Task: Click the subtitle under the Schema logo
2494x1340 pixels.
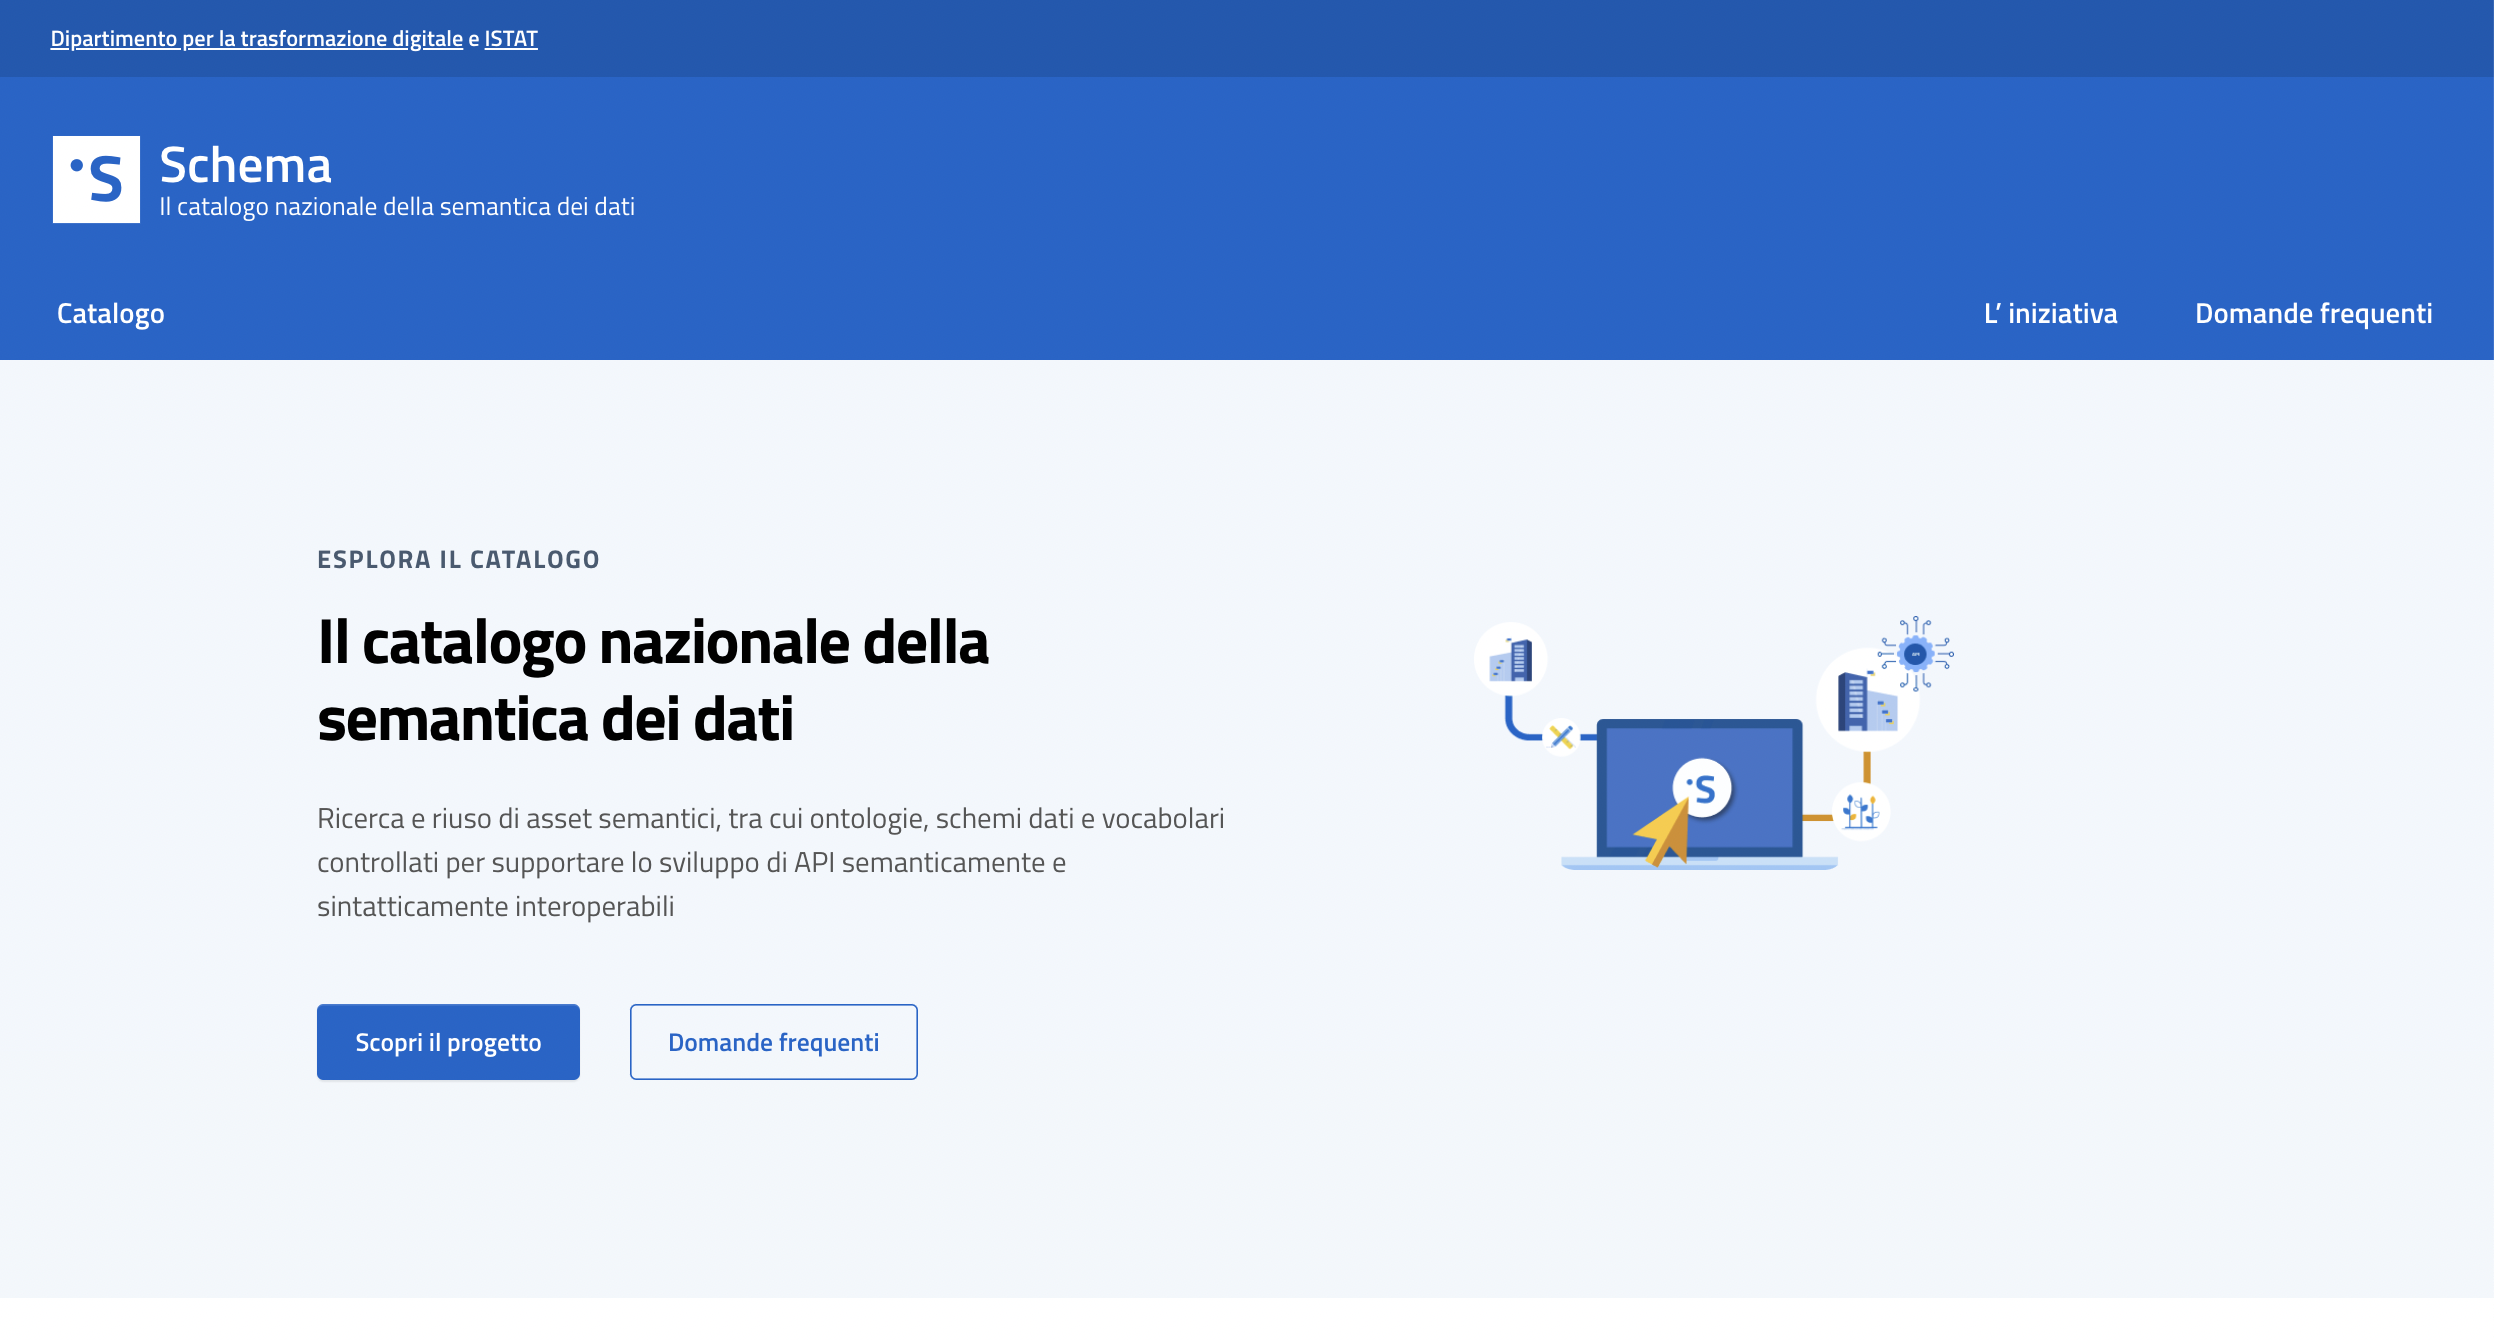Action: (x=397, y=206)
